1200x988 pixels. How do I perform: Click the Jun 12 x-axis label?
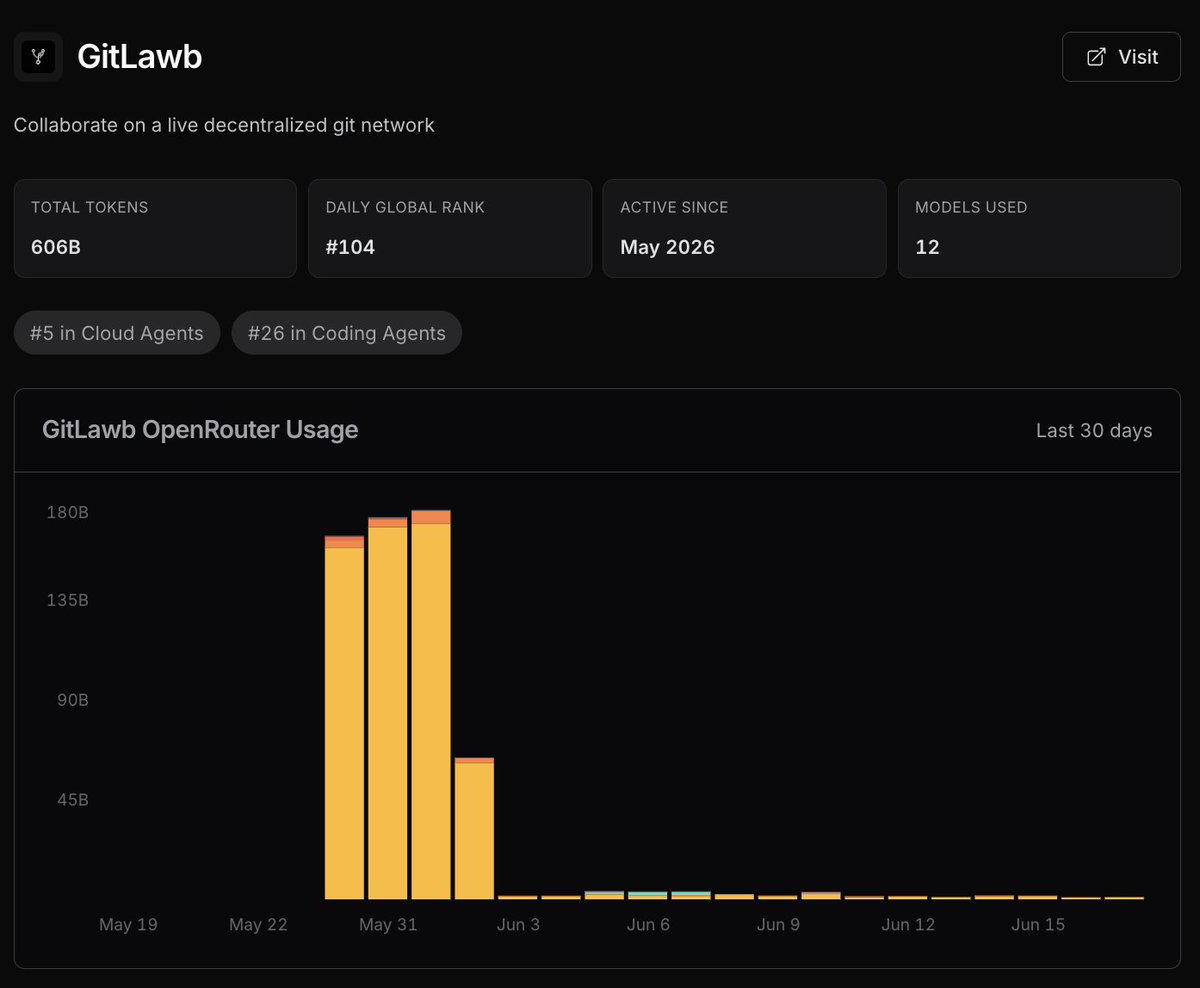point(908,925)
